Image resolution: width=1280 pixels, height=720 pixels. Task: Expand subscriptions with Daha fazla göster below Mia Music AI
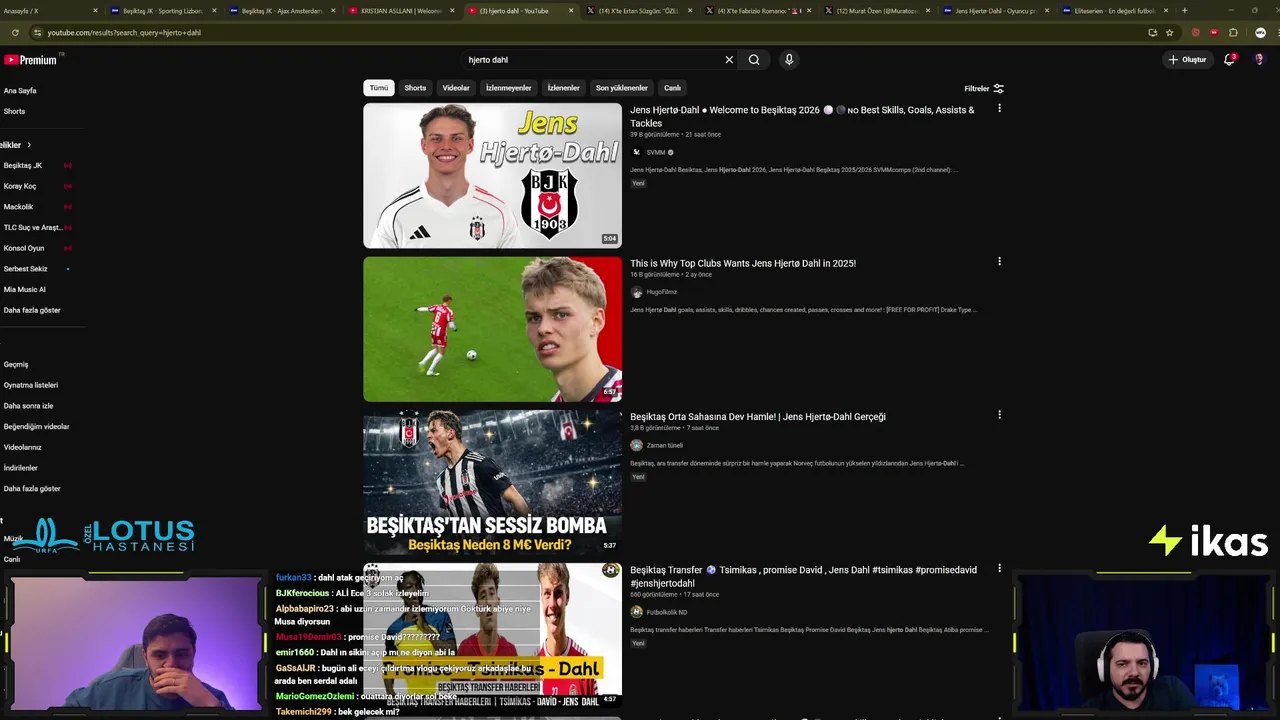point(32,310)
